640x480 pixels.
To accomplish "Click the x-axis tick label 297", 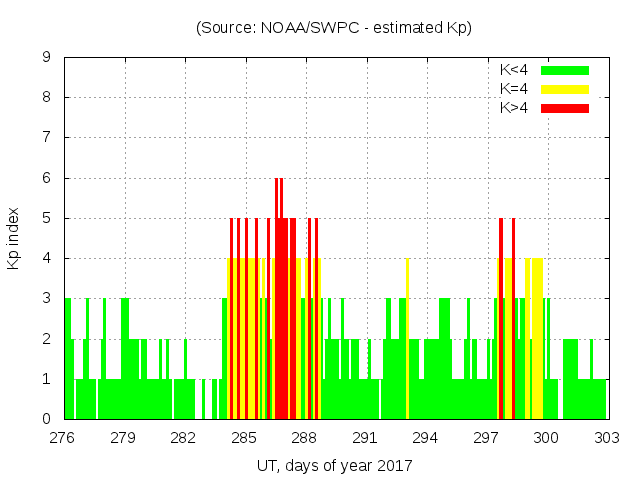I will (485, 438).
